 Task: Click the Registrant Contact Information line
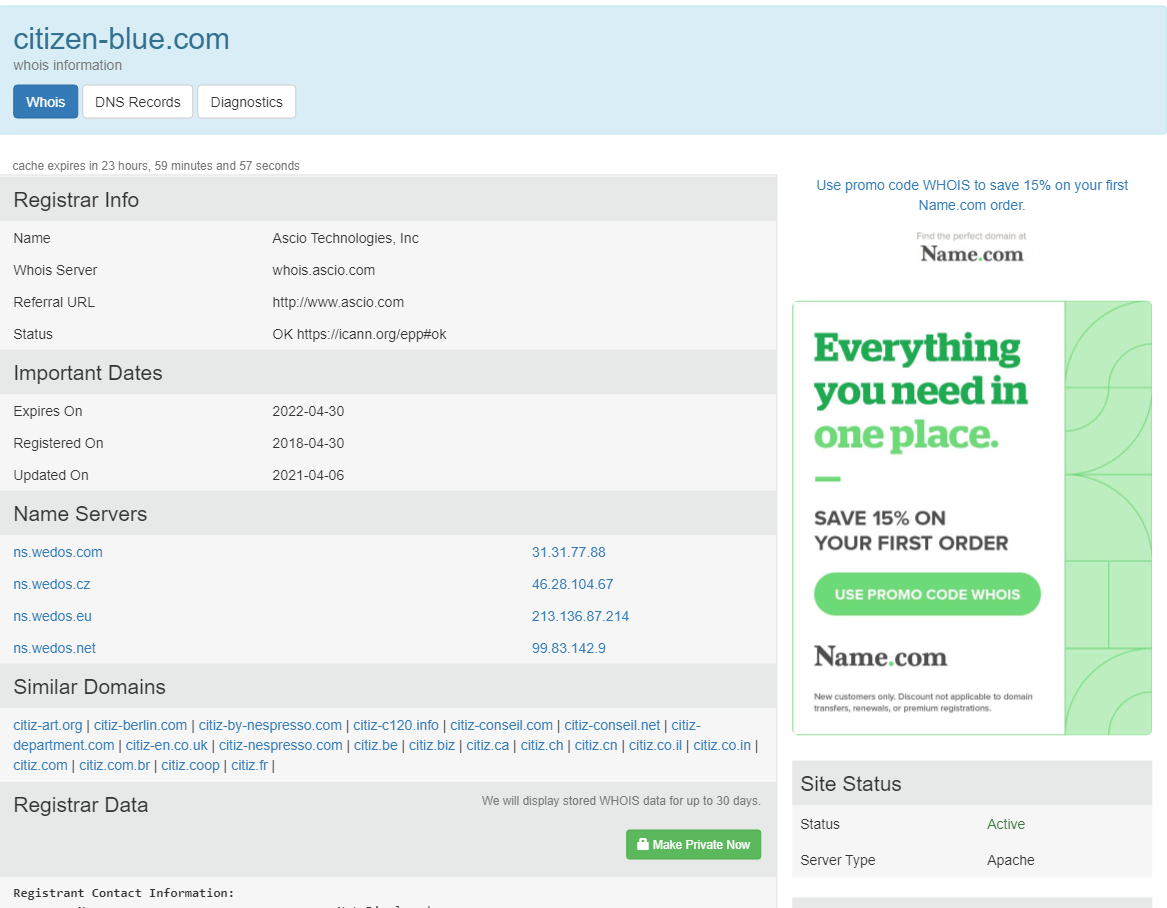tap(124, 892)
